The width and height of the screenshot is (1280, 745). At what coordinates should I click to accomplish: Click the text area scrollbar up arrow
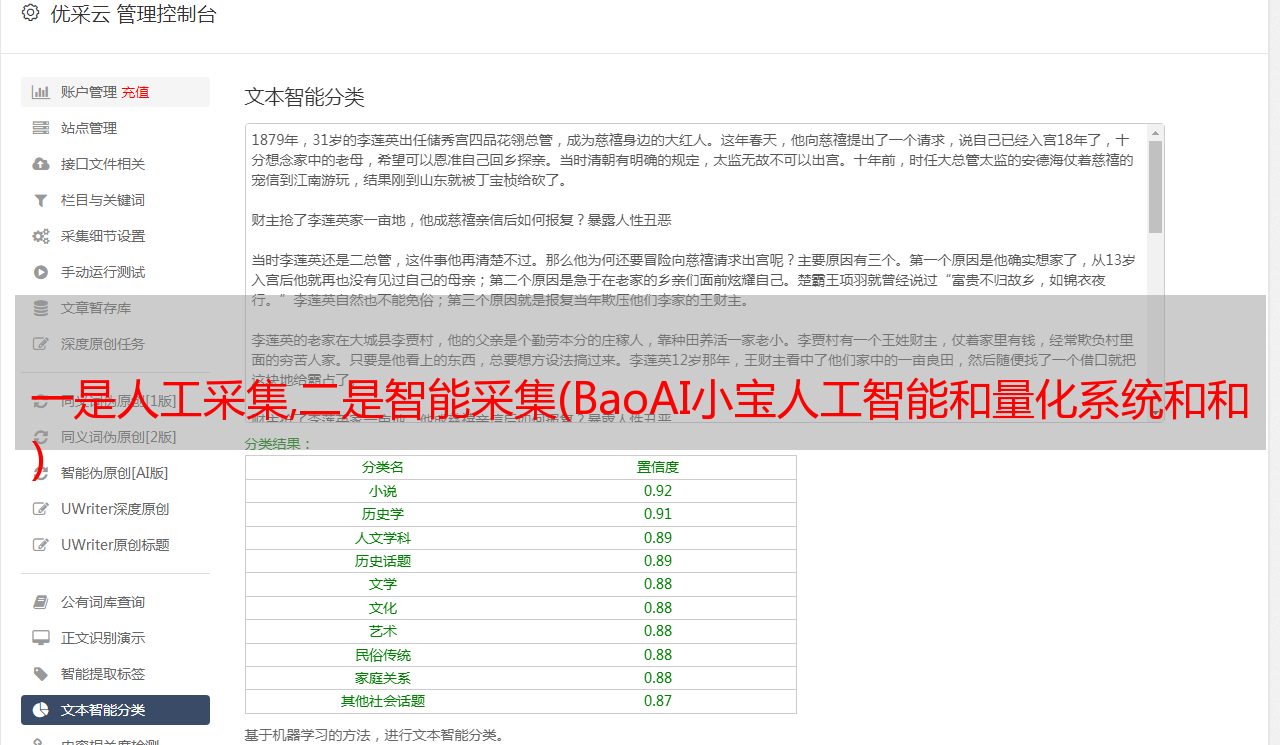tap(1155, 132)
